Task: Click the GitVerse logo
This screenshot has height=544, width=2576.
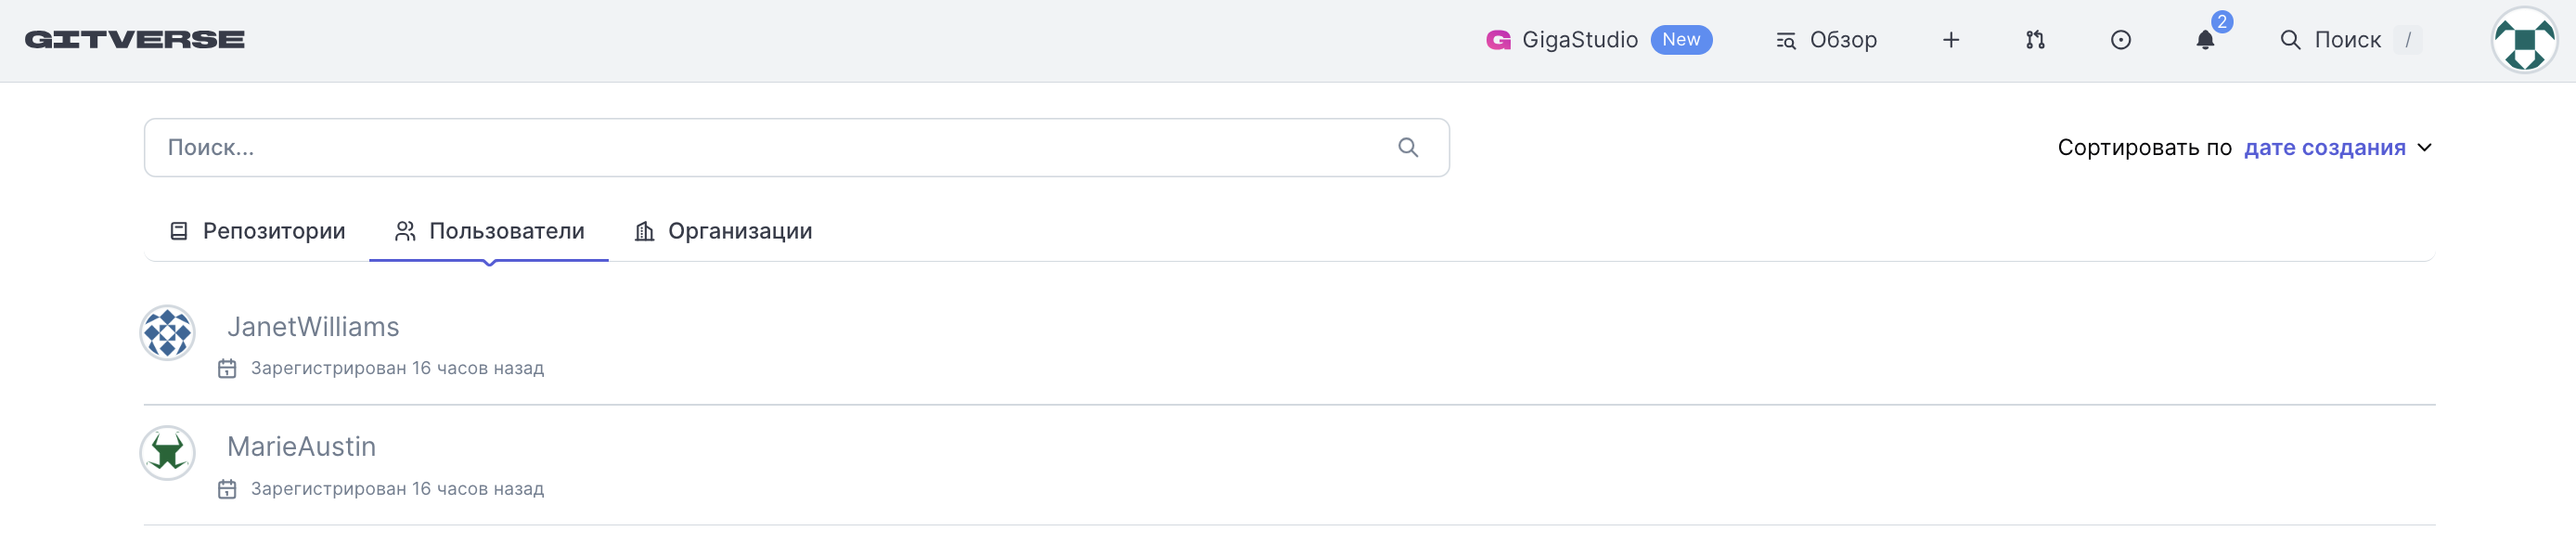Action: 135,40
